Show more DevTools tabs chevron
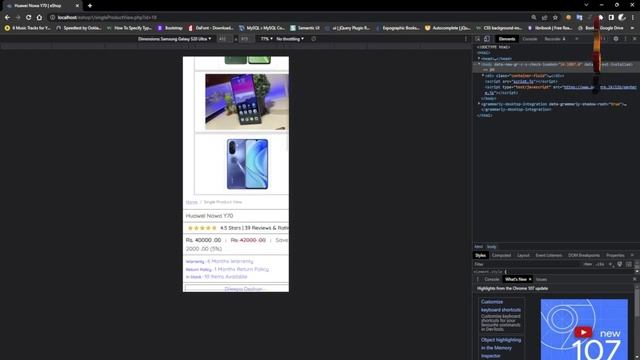This screenshot has height=360, width=640. click(577, 39)
